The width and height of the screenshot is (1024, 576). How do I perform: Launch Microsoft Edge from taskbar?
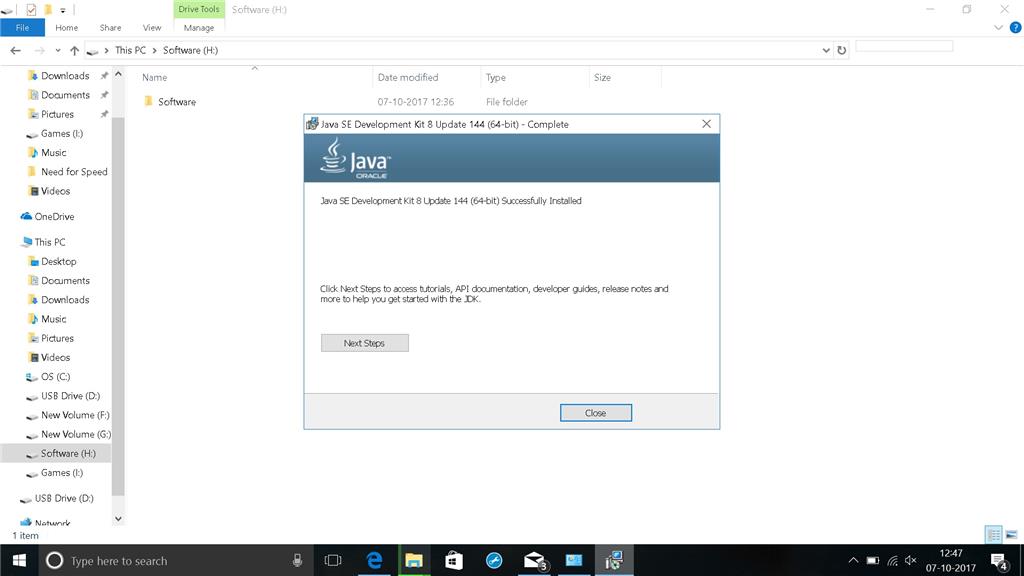coord(374,560)
